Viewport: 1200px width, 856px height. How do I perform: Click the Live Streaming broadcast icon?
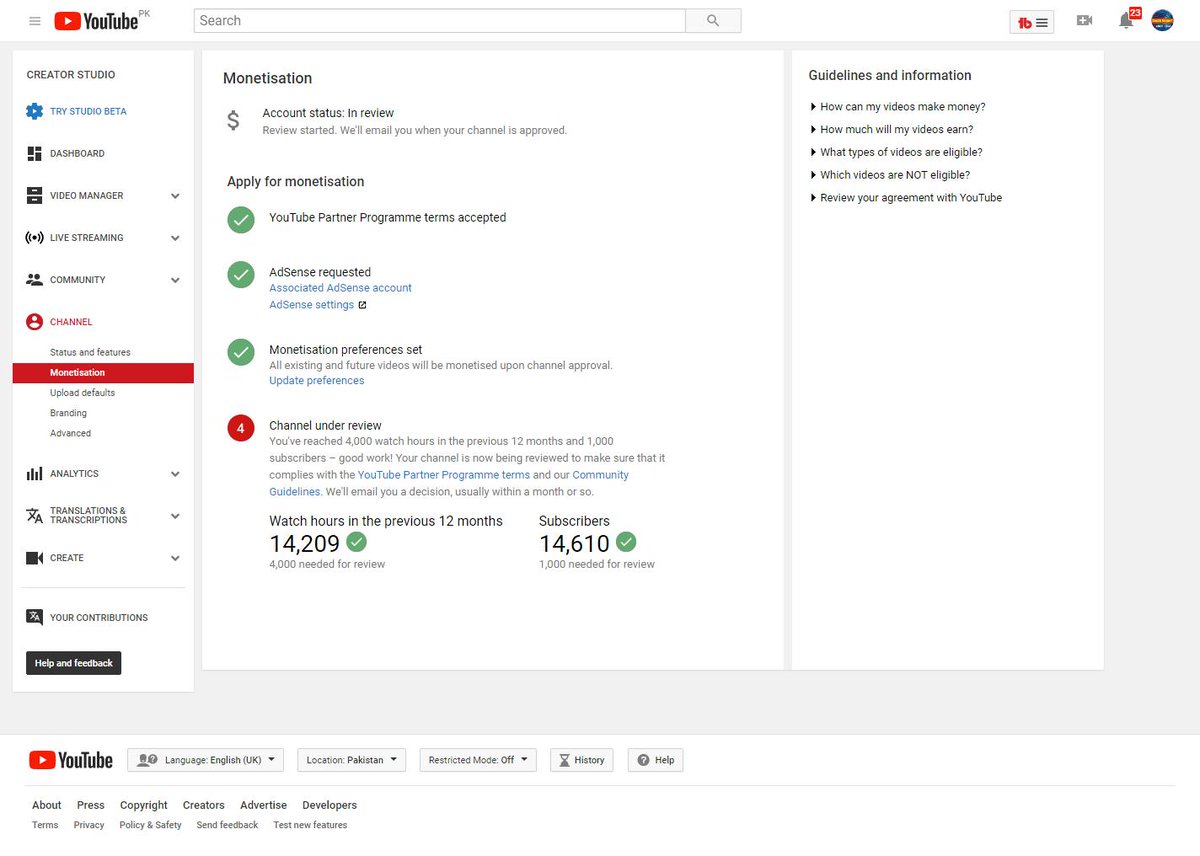click(x=35, y=238)
